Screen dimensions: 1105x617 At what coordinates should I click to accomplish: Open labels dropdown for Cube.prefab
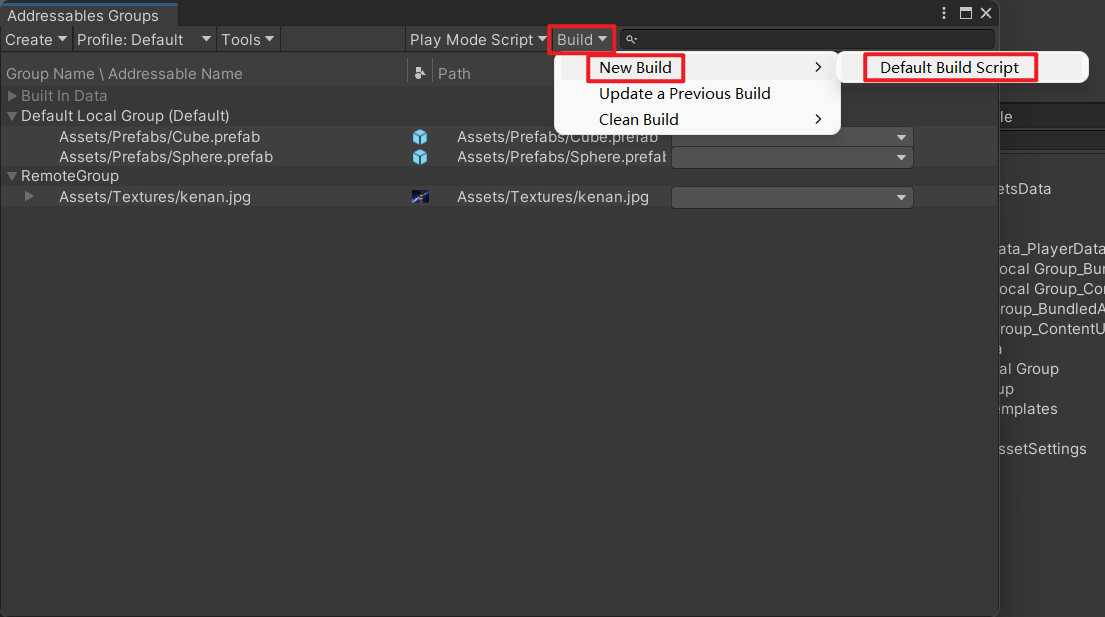pyautogui.click(x=792, y=137)
